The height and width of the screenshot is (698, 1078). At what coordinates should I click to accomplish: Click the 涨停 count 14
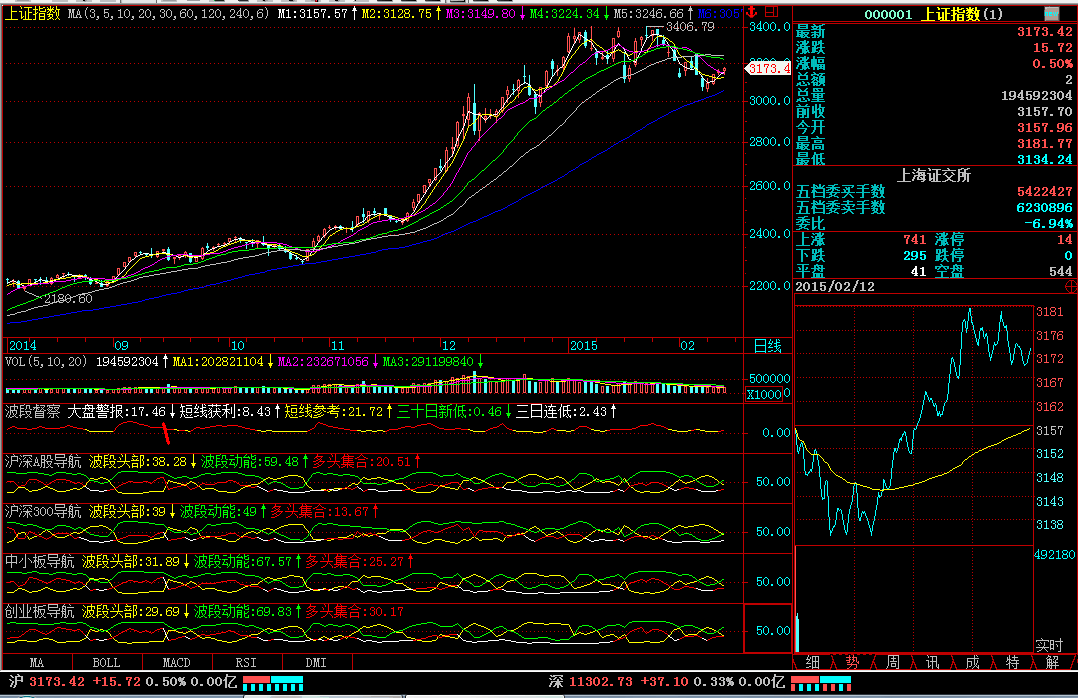click(1064, 239)
